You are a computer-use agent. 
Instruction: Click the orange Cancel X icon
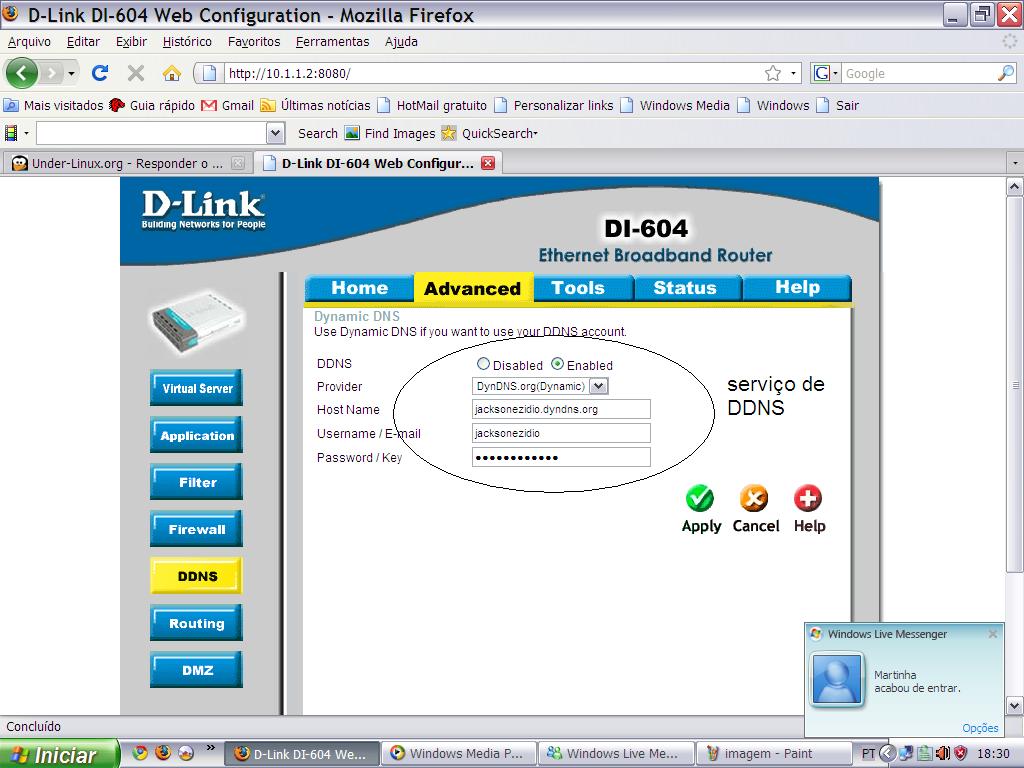click(754, 499)
